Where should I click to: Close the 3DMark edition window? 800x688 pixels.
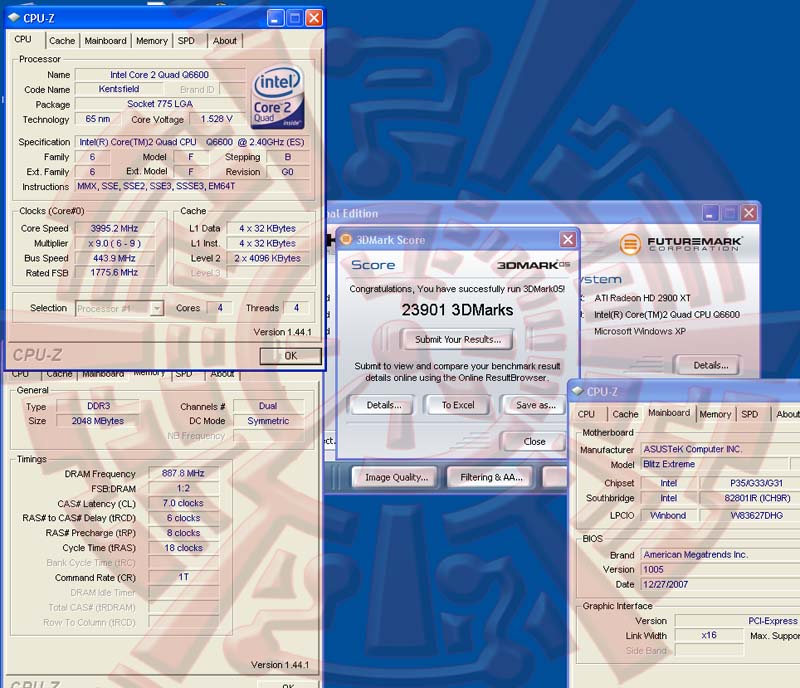coord(748,212)
